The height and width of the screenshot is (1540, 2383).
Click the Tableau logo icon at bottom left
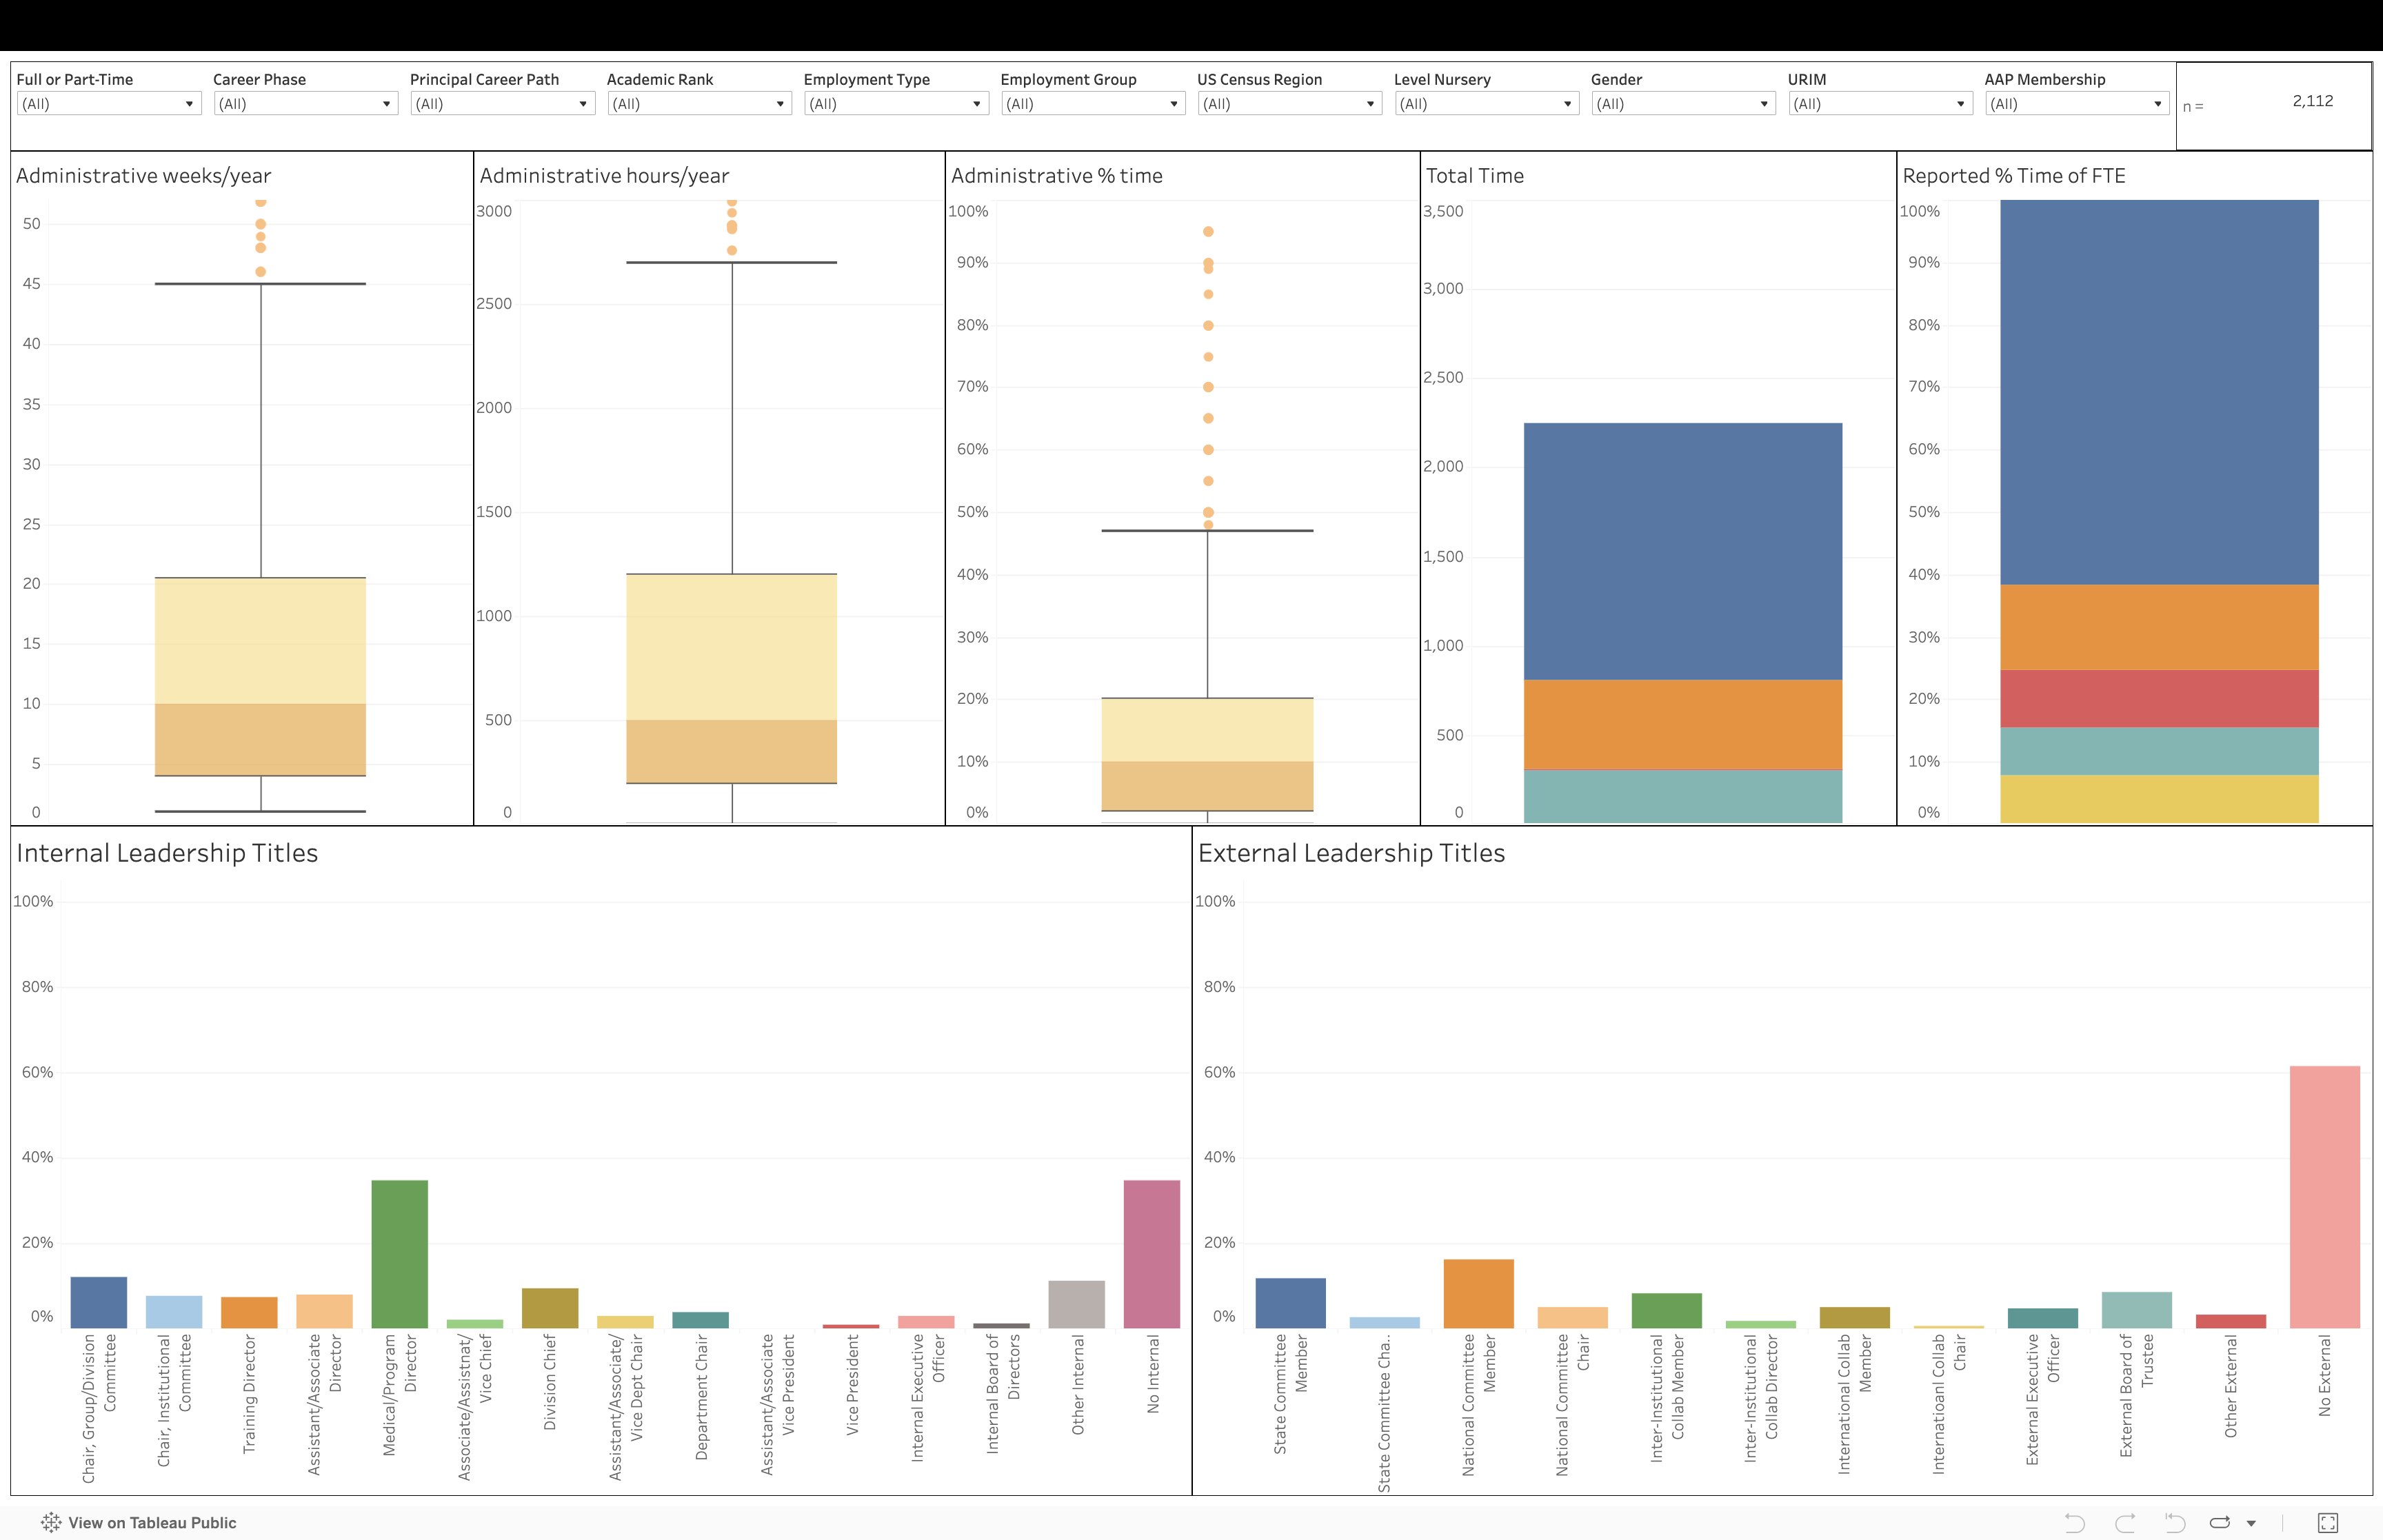(51, 1523)
